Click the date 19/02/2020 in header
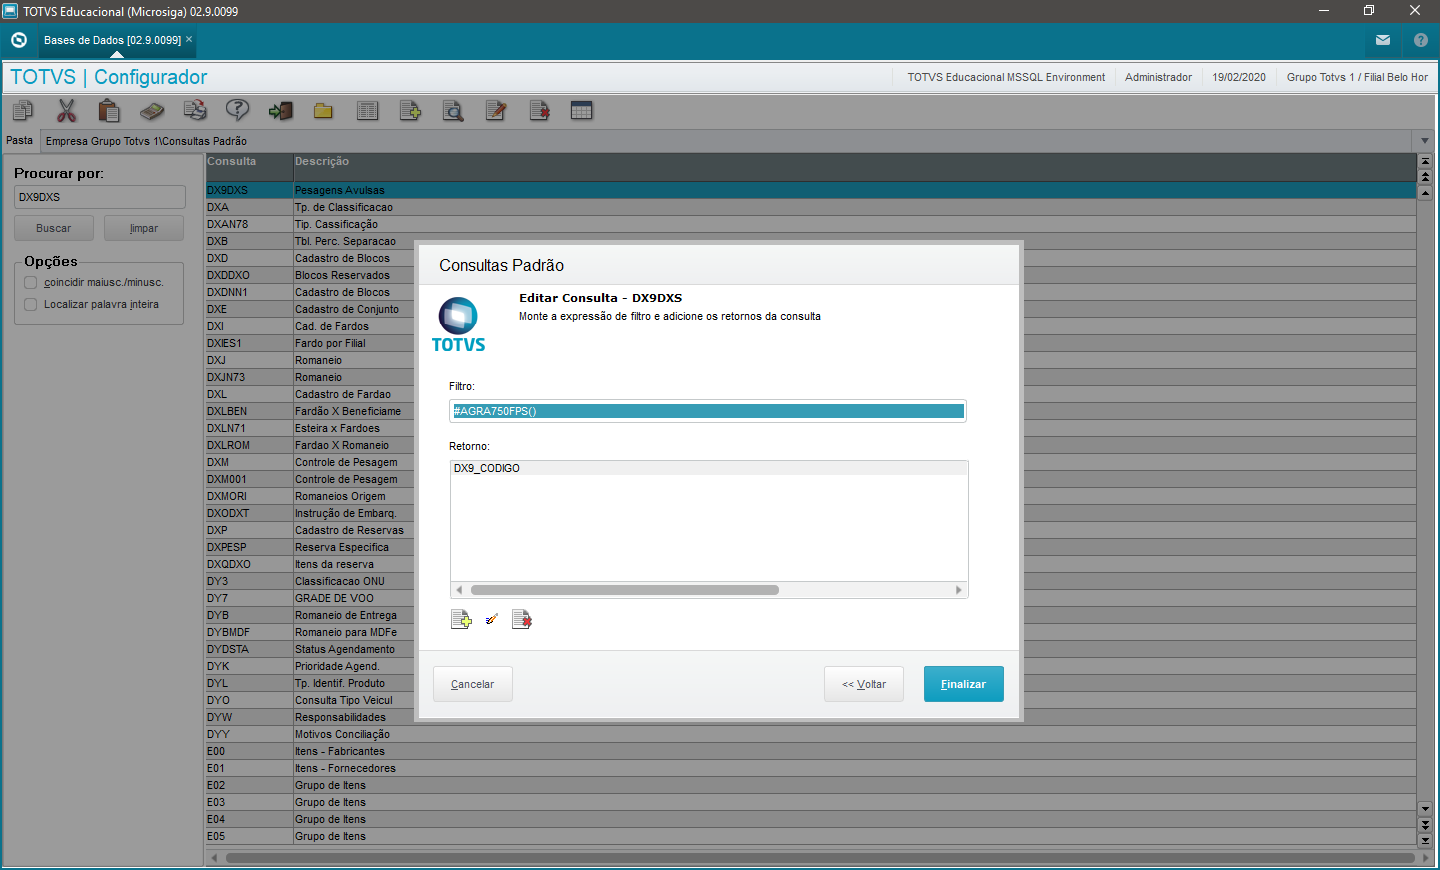This screenshot has height=870, width=1440. 1239,77
